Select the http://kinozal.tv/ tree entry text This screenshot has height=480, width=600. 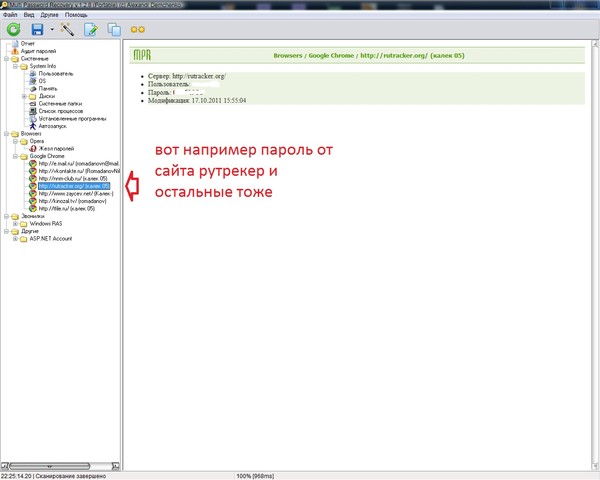(x=73, y=201)
